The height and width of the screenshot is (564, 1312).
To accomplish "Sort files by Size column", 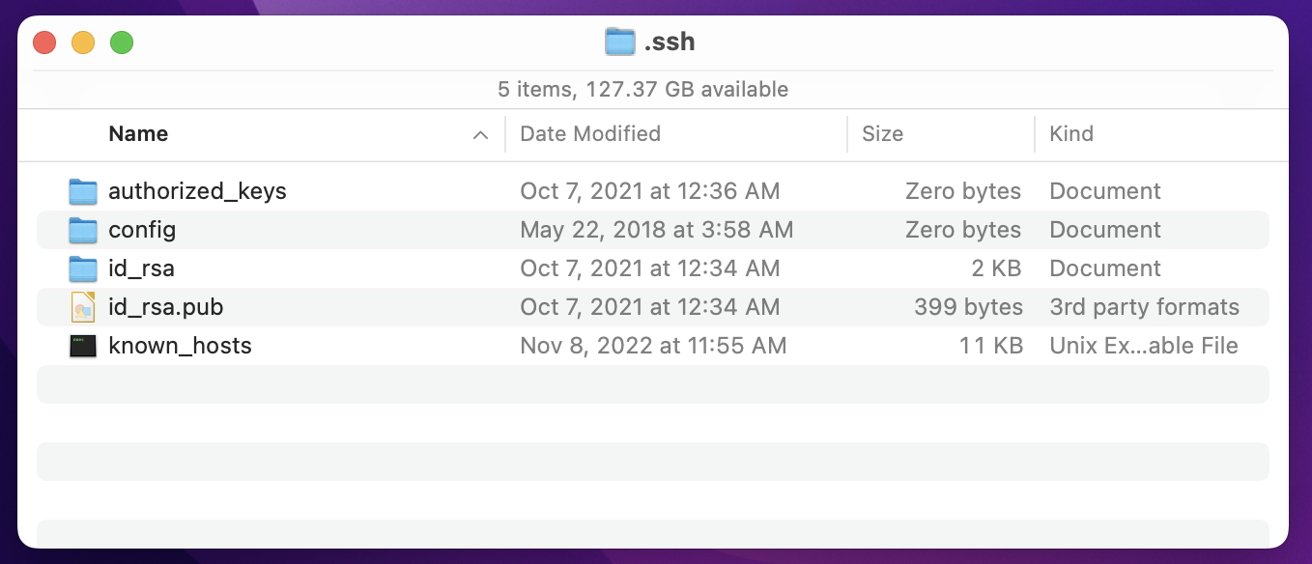I will tap(882, 134).
